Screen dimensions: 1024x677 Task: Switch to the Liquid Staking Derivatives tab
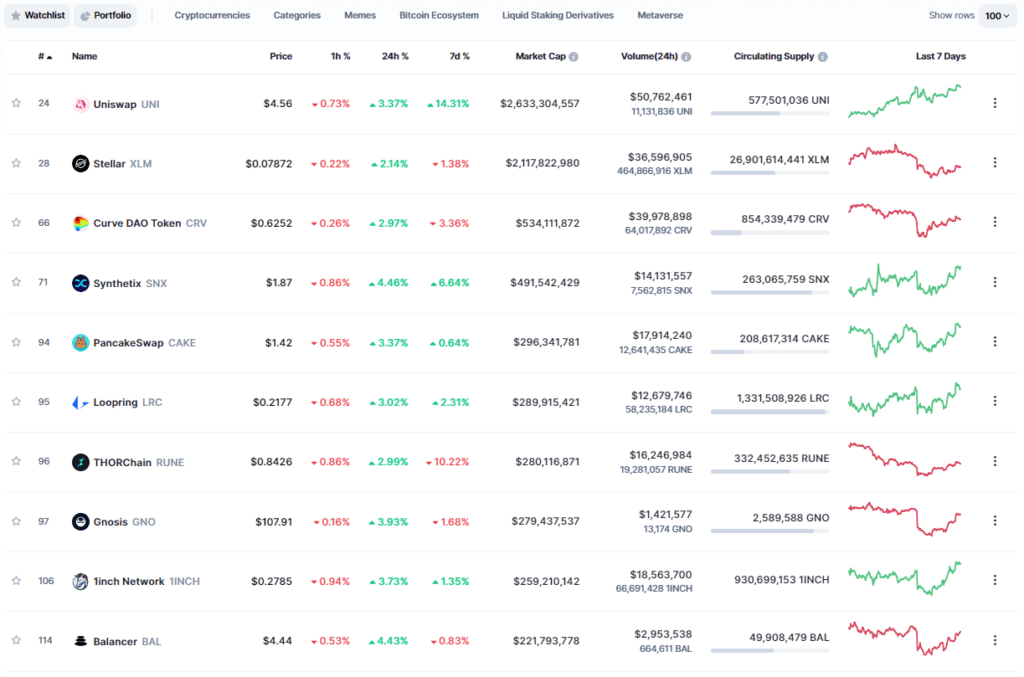click(x=558, y=15)
